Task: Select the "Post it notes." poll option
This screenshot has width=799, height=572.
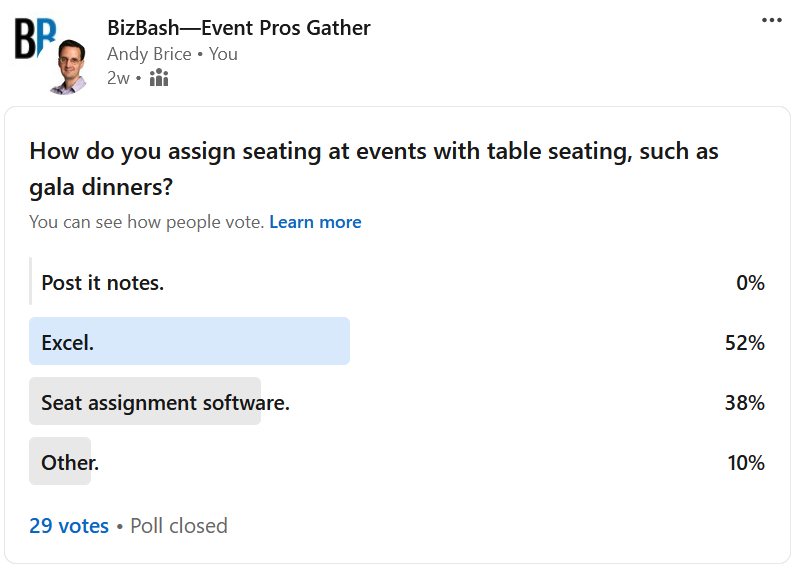Action: click(102, 283)
